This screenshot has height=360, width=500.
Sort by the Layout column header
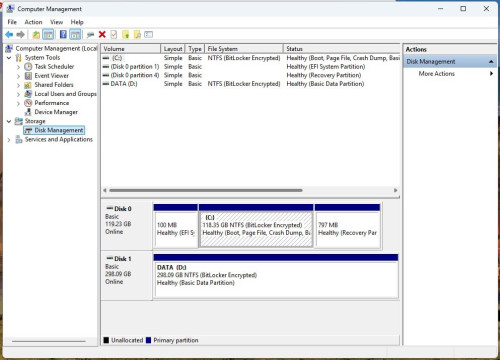point(173,49)
